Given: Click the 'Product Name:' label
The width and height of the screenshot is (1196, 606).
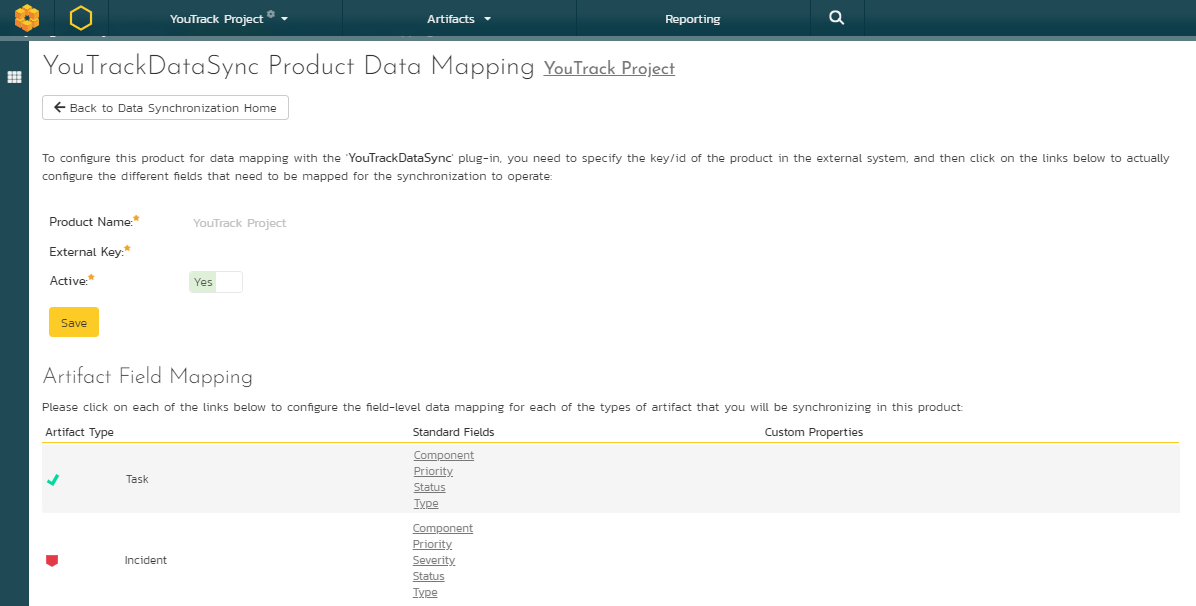Looking at the screenshot, I should pyautogui.click(x=91, y=222).
